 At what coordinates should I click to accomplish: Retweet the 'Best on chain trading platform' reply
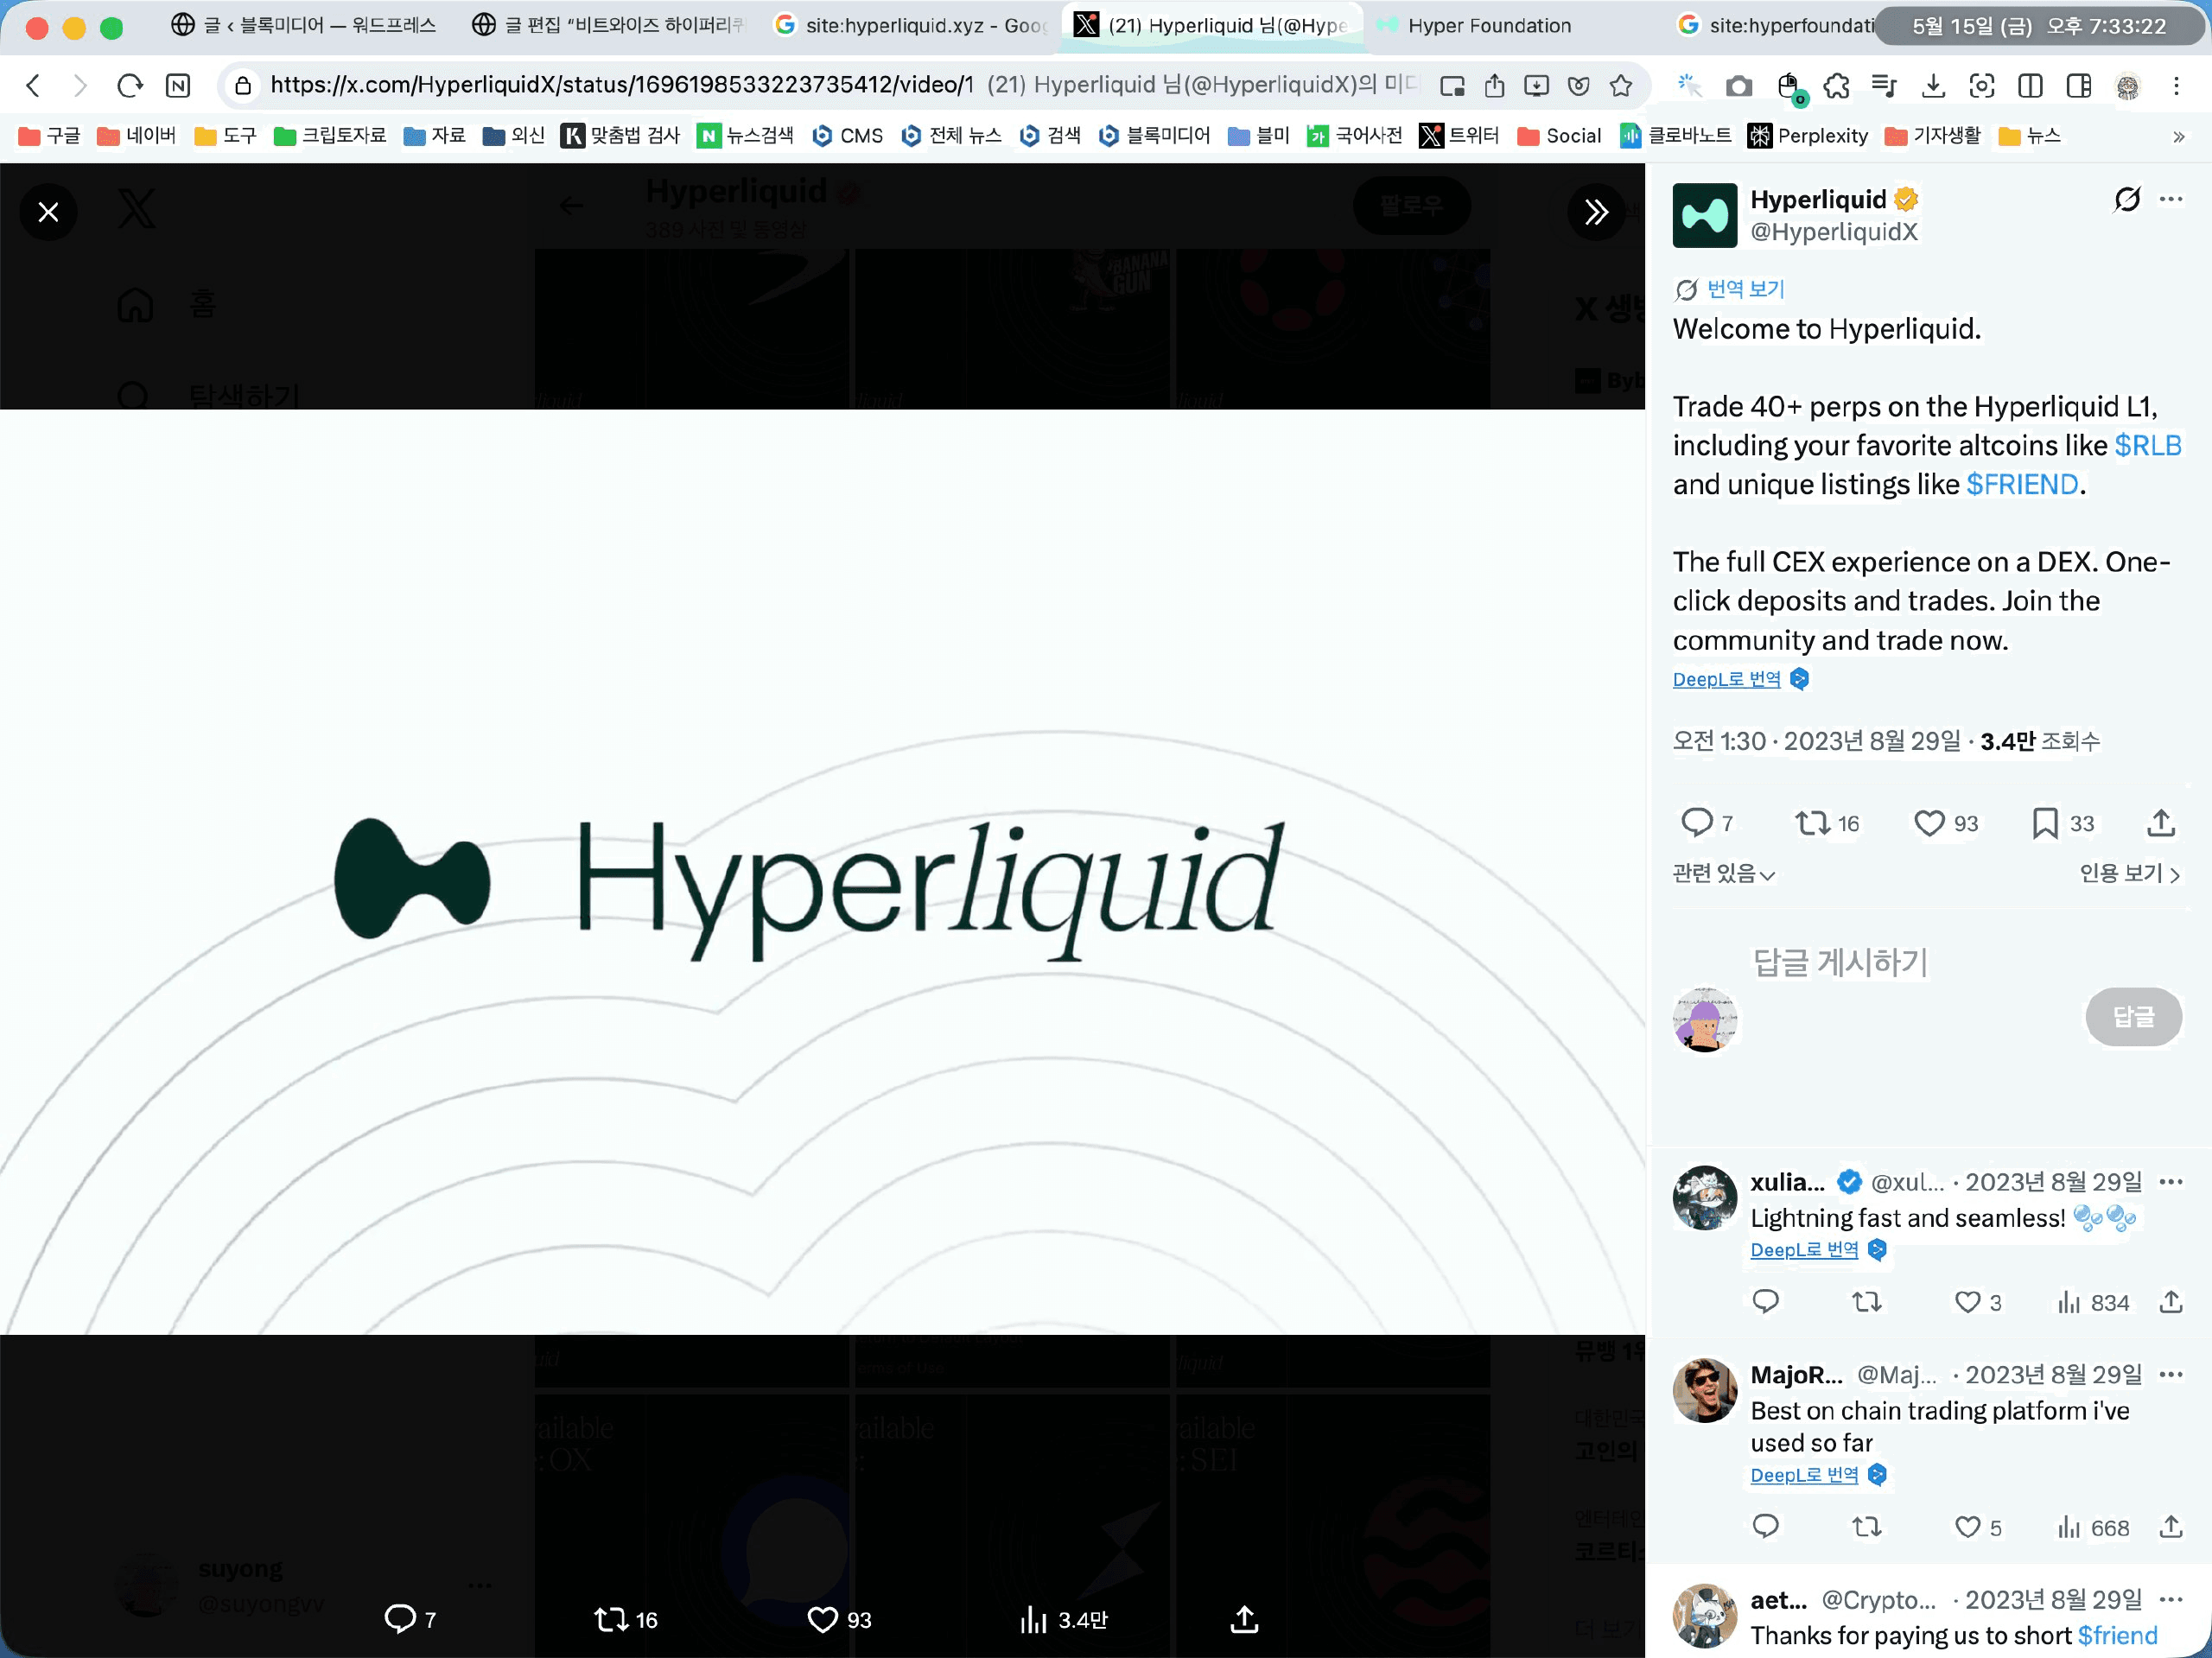click(x=1867, y=1527)
